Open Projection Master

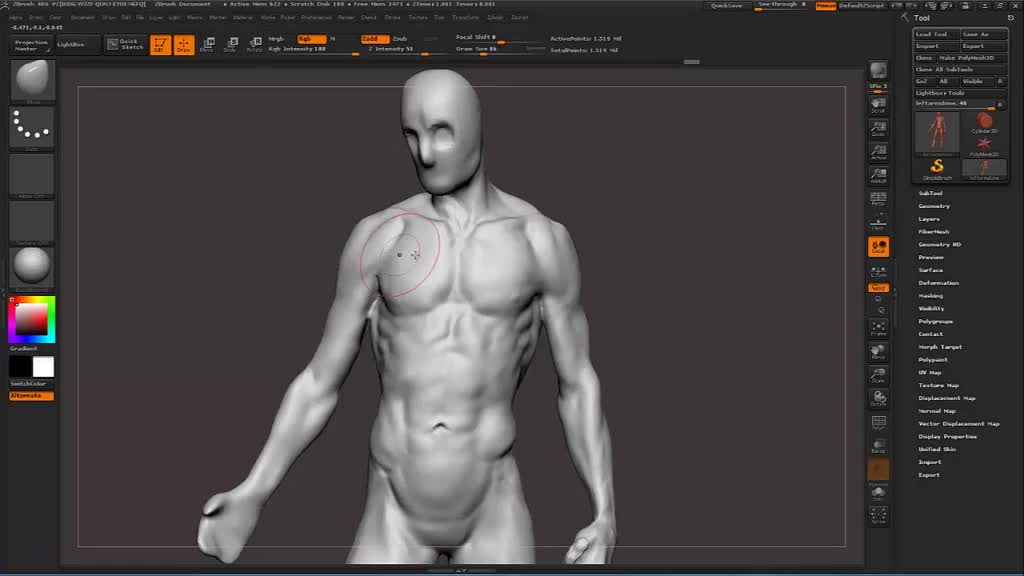coord(31,45)
